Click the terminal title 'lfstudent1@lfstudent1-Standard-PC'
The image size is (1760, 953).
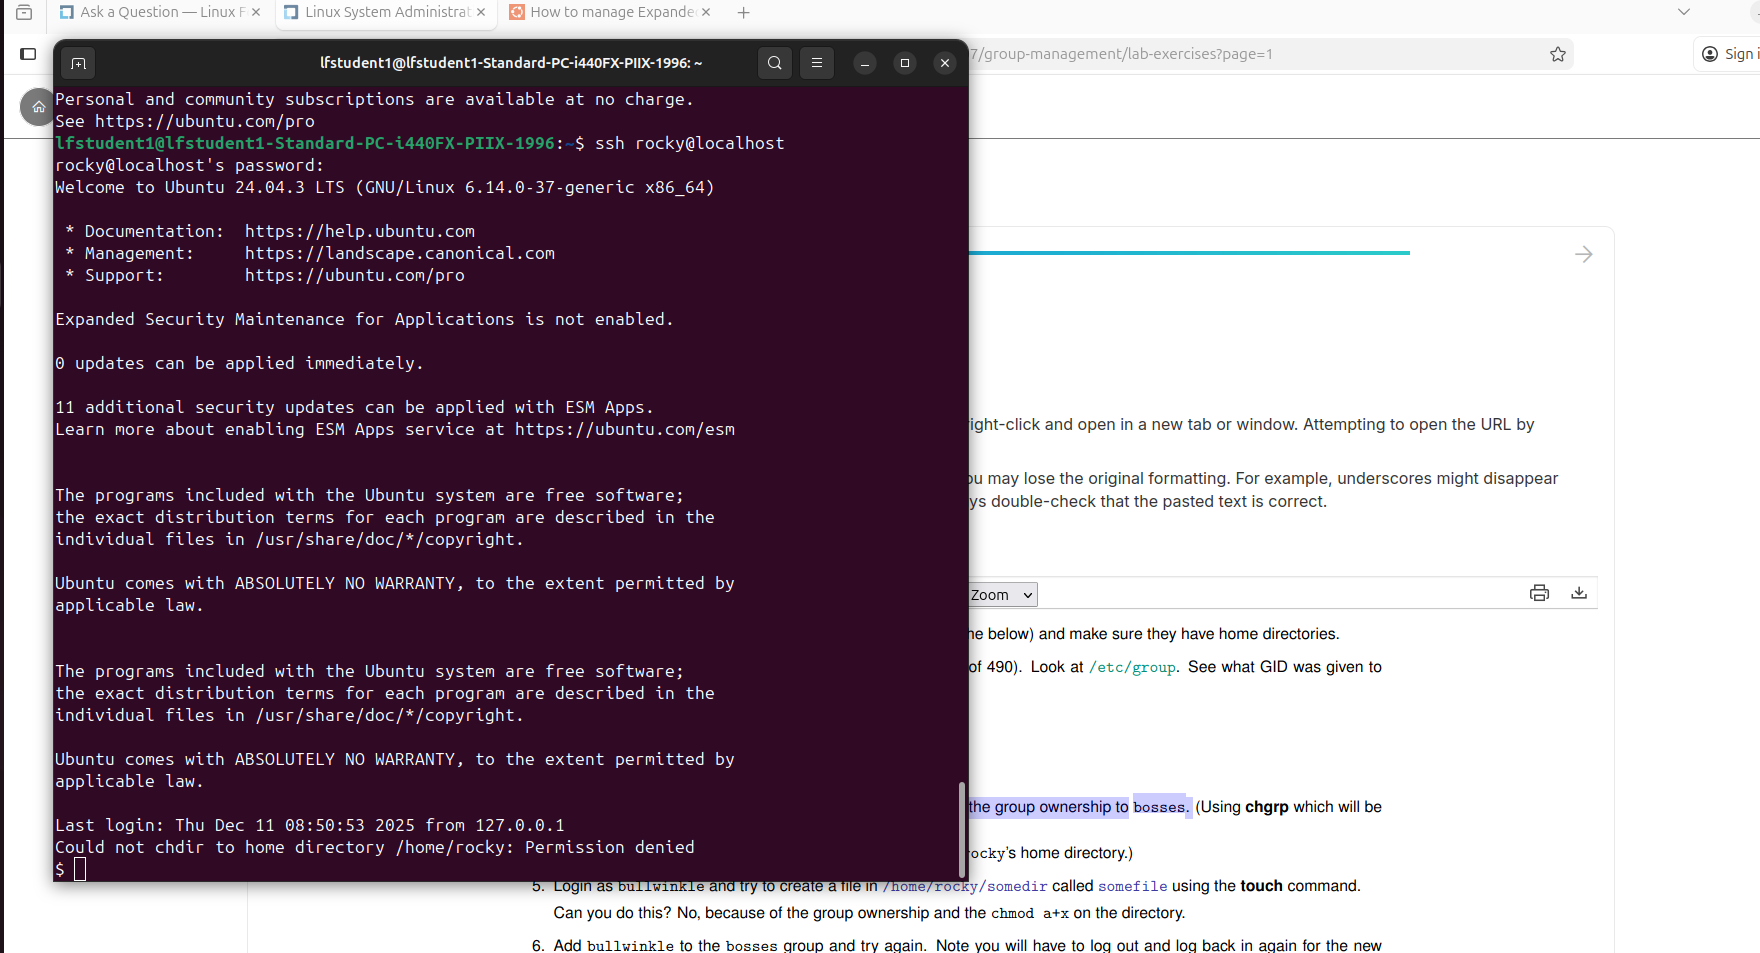pyautogui.click(x=511, y=63)
